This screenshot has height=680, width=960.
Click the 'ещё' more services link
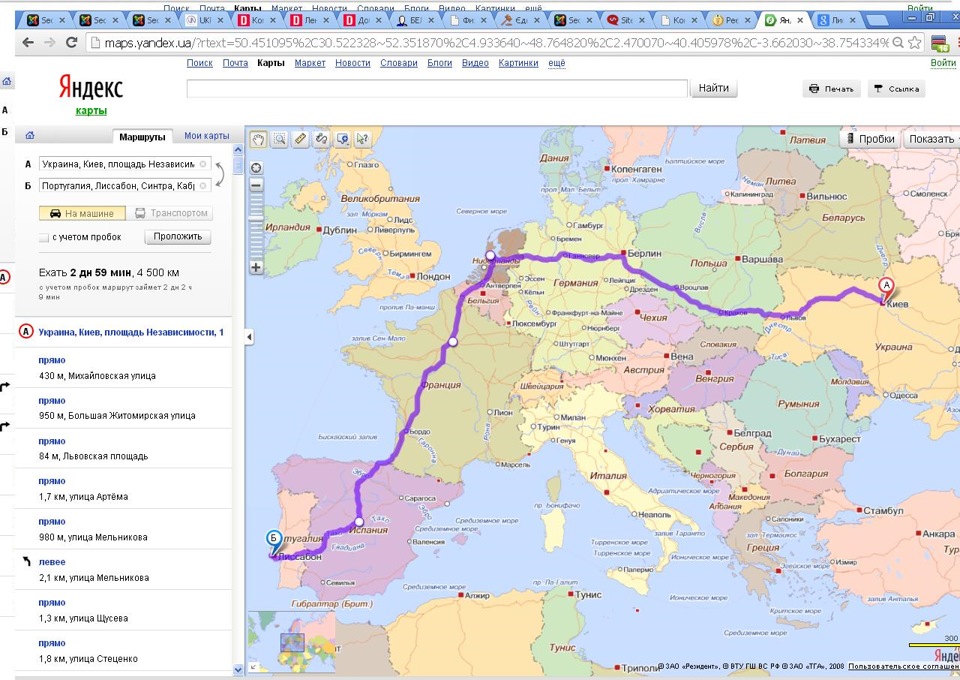click(557, 63)
